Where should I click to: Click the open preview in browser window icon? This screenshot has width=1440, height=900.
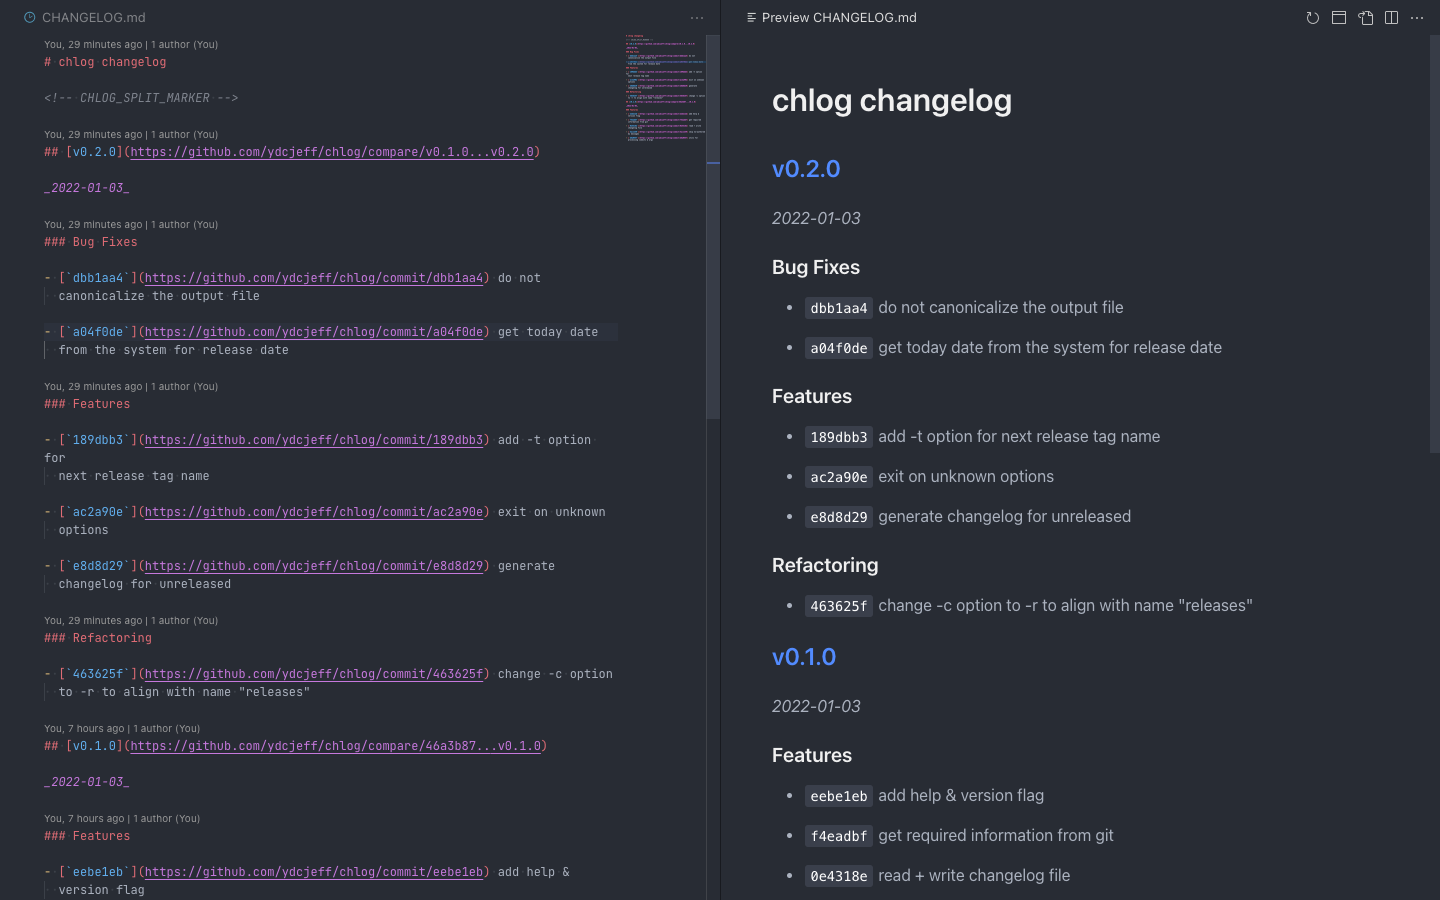pyautogui.click(x=1339, y=18)
